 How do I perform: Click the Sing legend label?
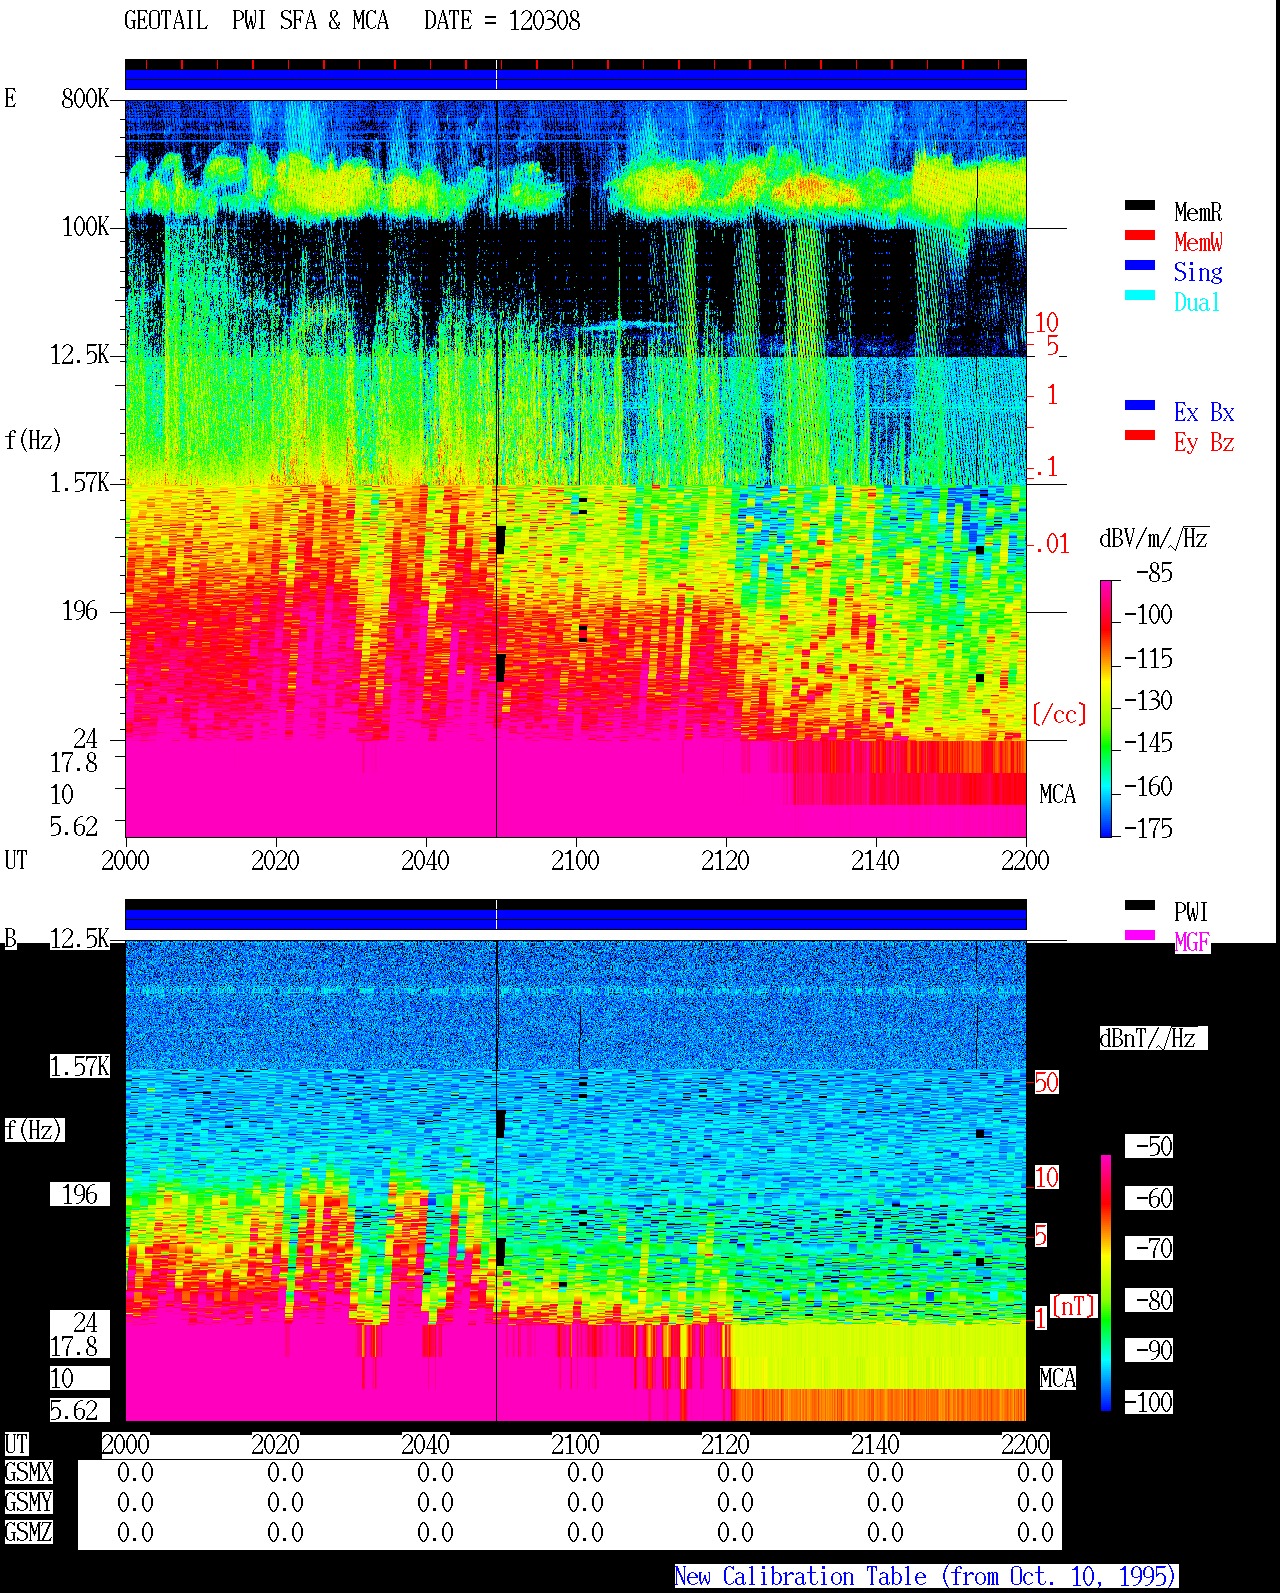click(1197, 272)
